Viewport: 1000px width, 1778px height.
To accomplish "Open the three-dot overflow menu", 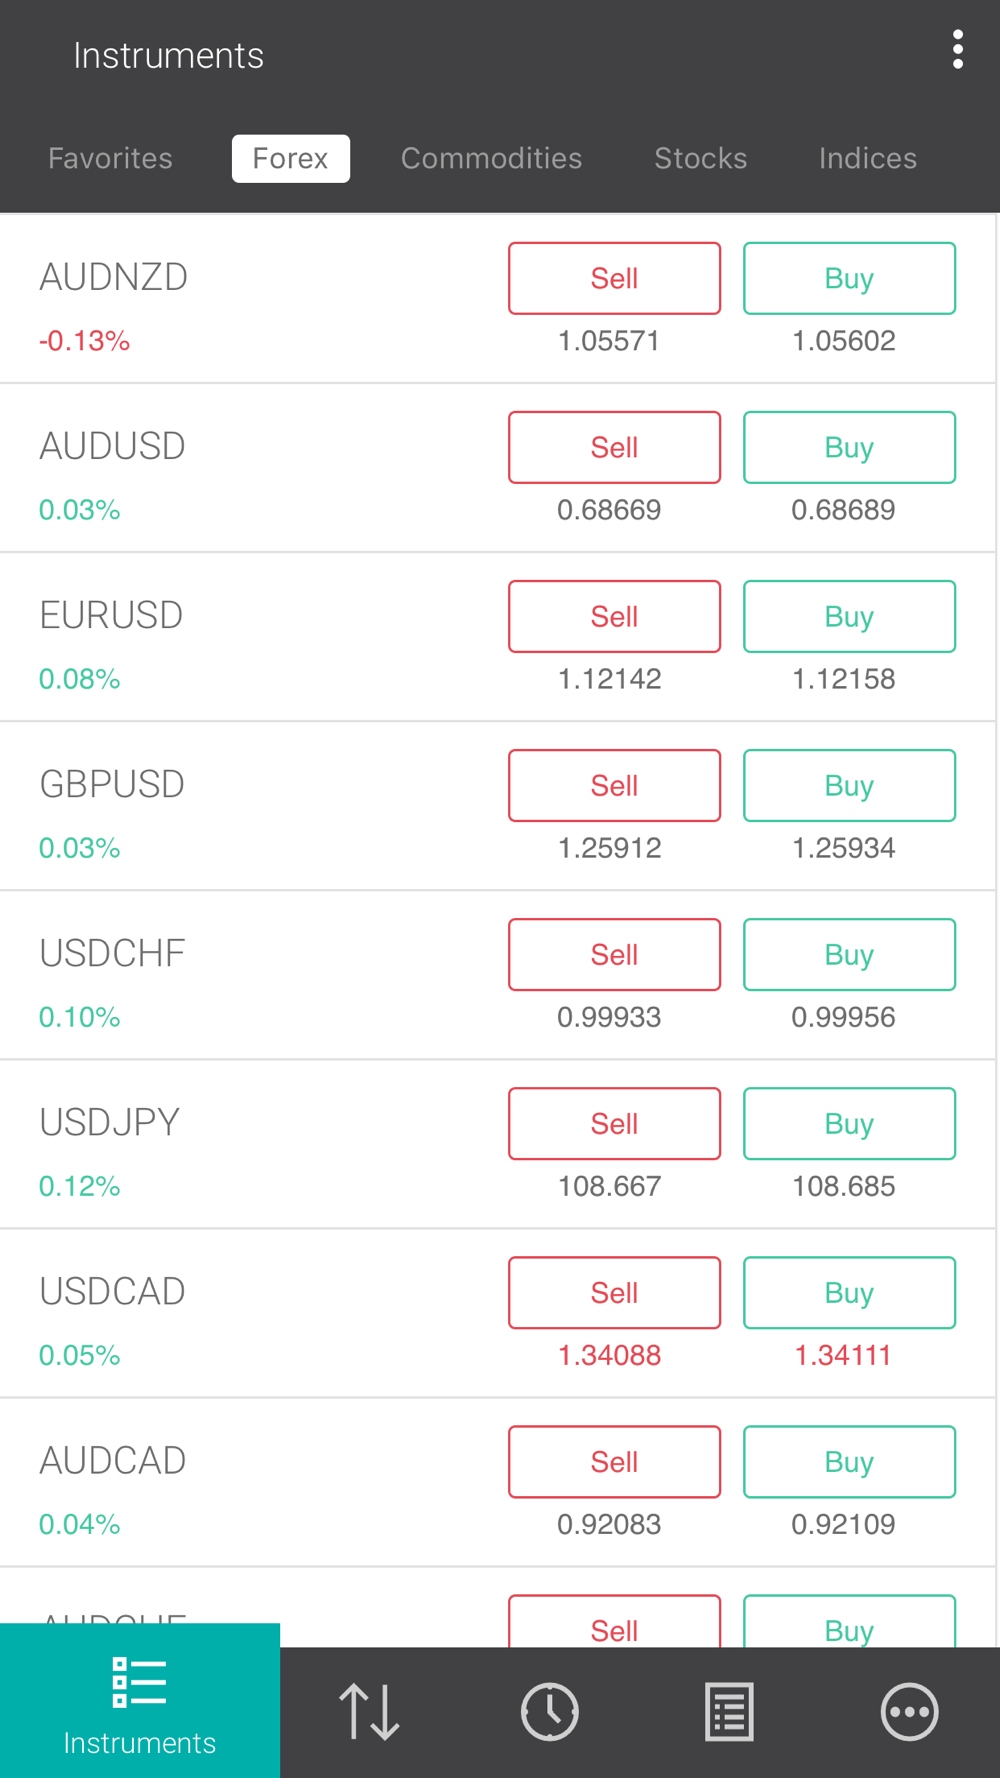I will [958, 50].
